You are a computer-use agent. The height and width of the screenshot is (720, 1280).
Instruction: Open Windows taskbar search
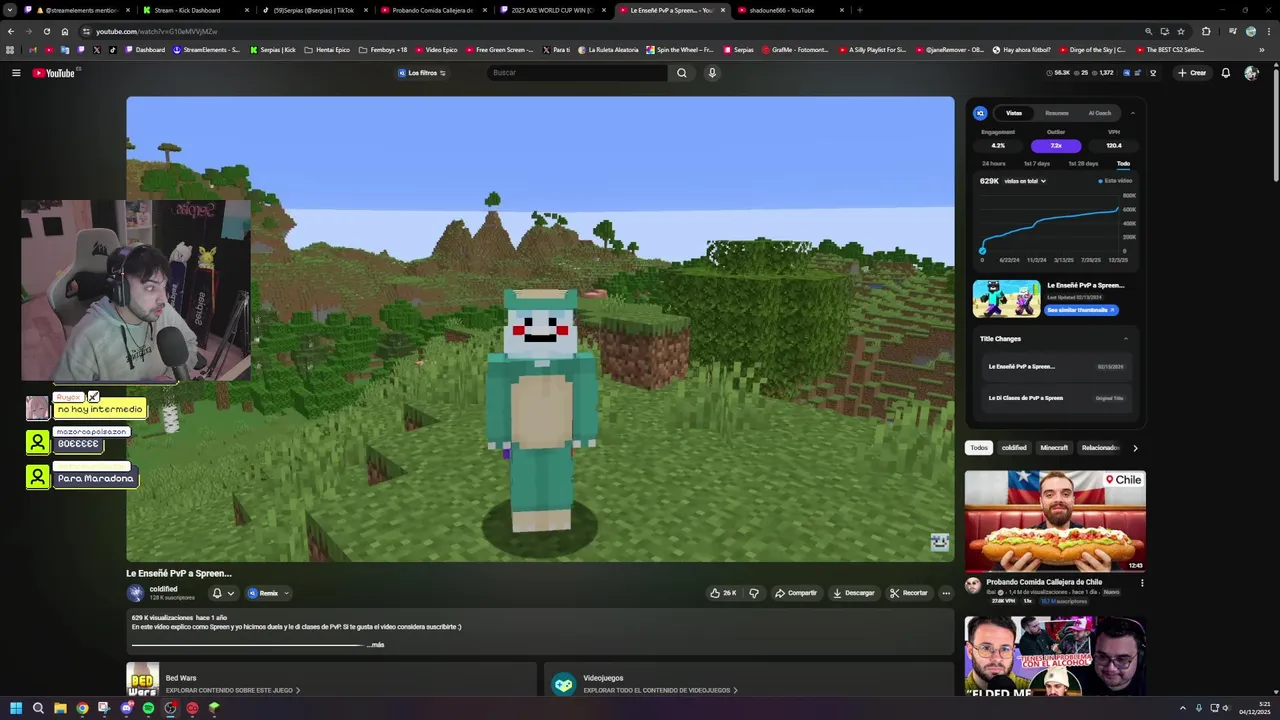point(38,708)
